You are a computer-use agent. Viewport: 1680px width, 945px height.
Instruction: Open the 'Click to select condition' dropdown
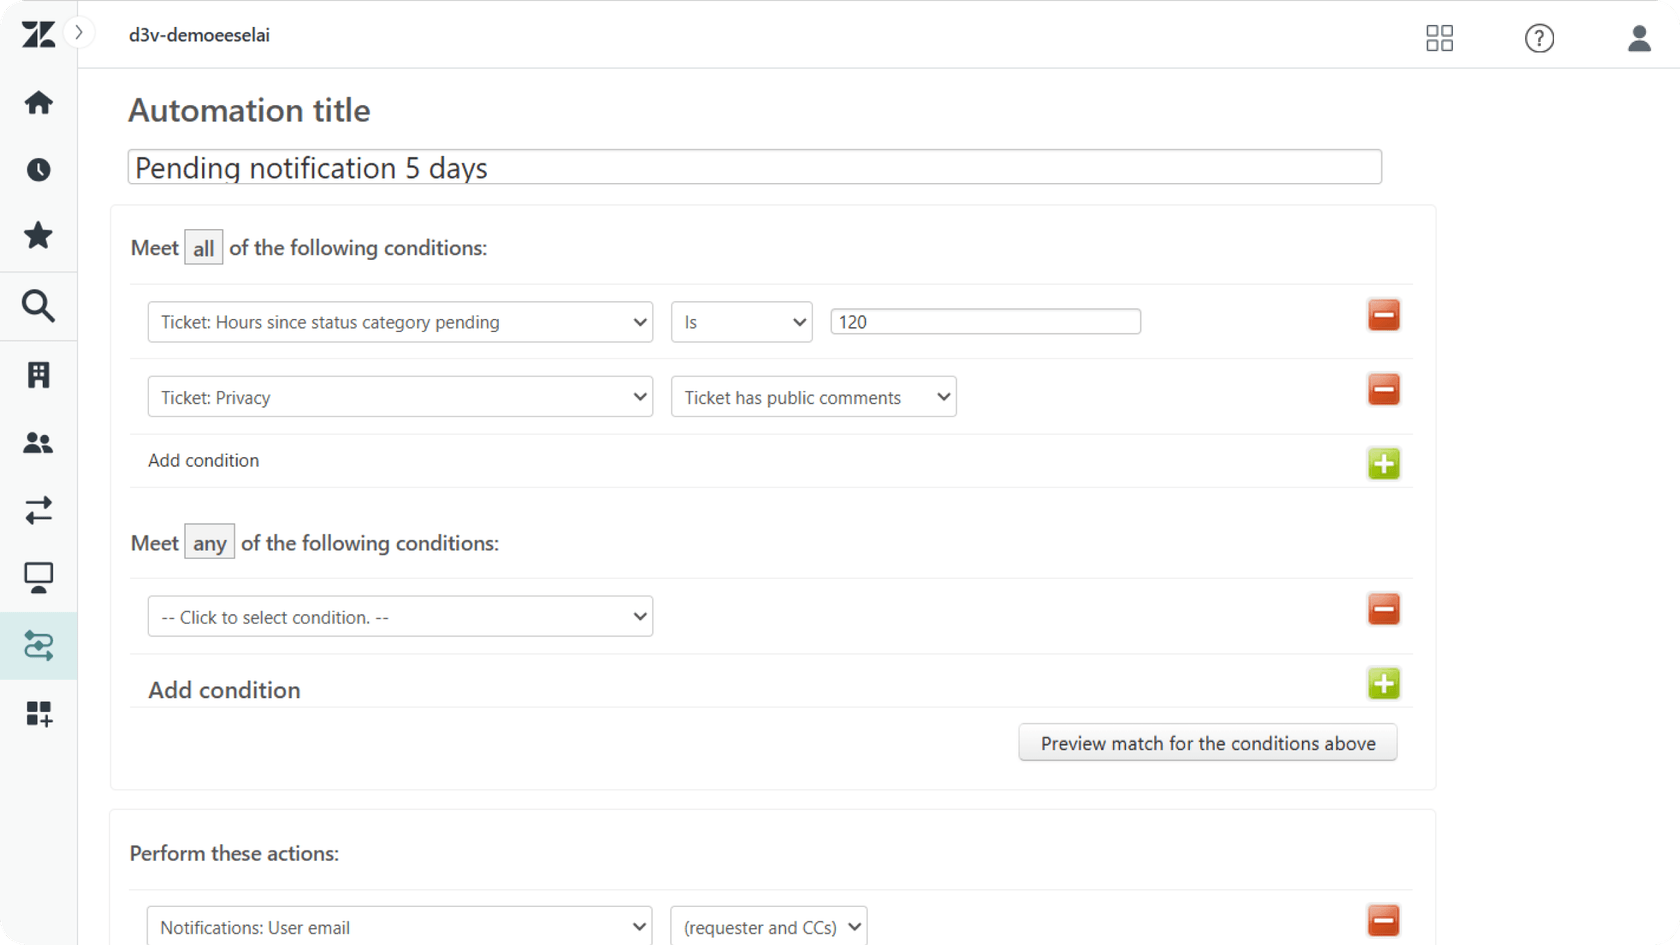click(399, 616)
